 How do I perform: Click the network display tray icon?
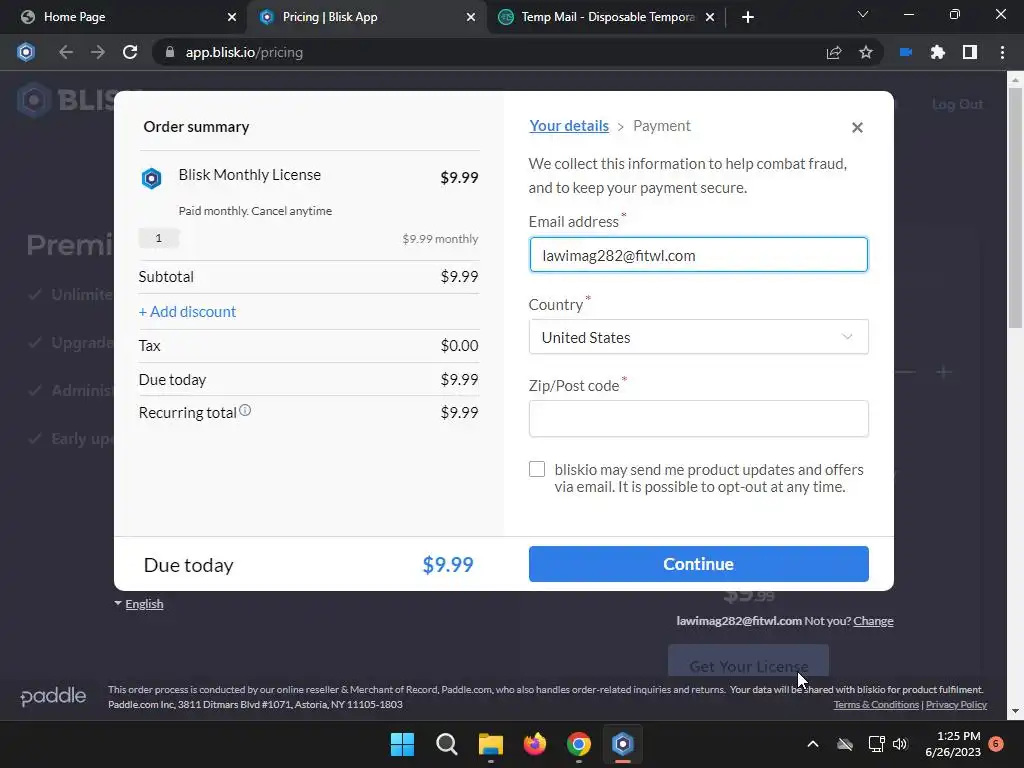pyautogui.click(x=876, y=744)
